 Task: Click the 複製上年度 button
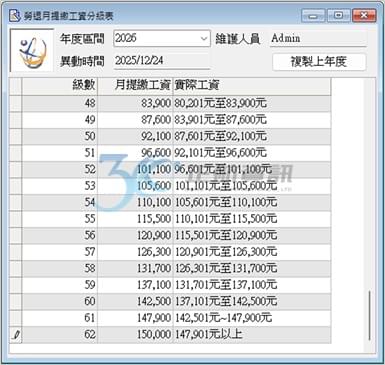tap(319, 62)
